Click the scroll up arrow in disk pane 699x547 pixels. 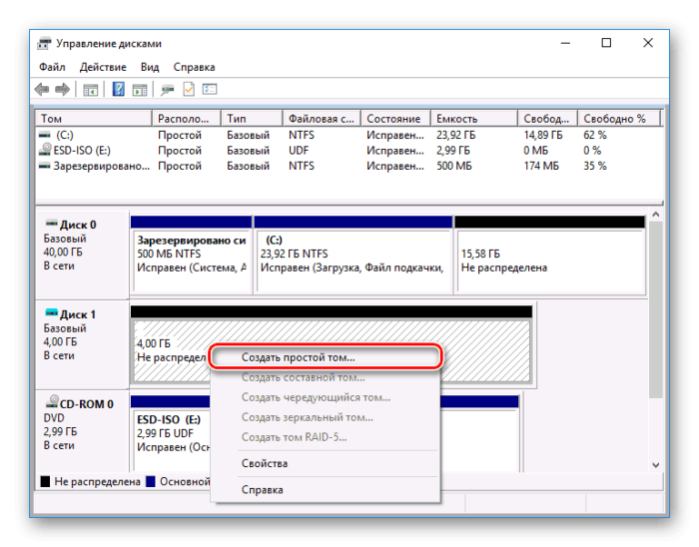655,214
